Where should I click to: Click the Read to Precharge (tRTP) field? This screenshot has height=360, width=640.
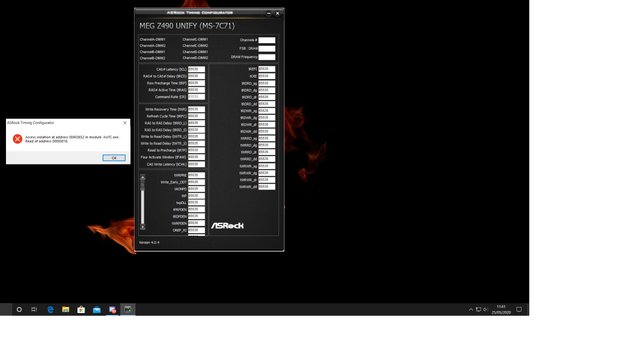pos(196,150)
